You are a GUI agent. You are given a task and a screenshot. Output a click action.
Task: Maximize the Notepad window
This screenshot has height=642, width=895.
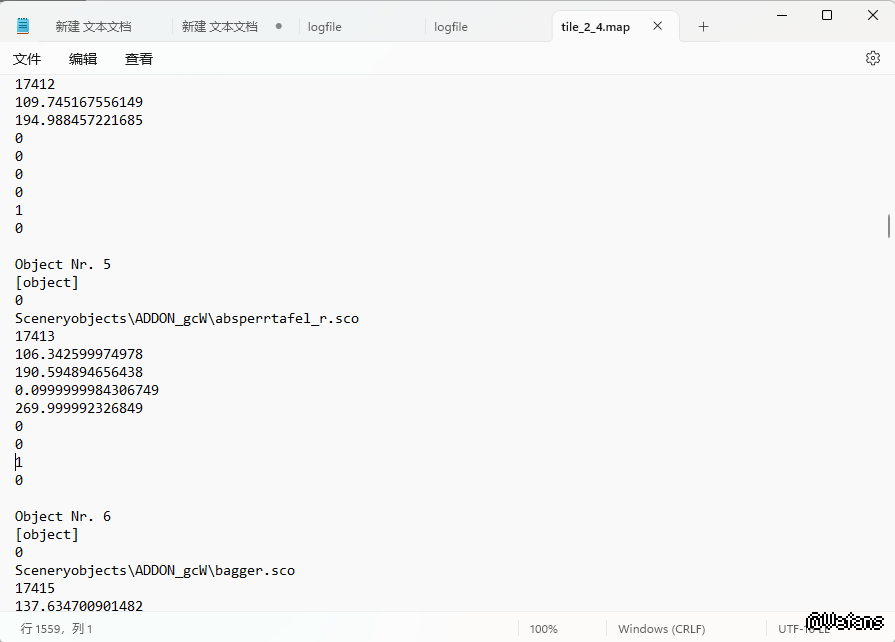(827, 15)
